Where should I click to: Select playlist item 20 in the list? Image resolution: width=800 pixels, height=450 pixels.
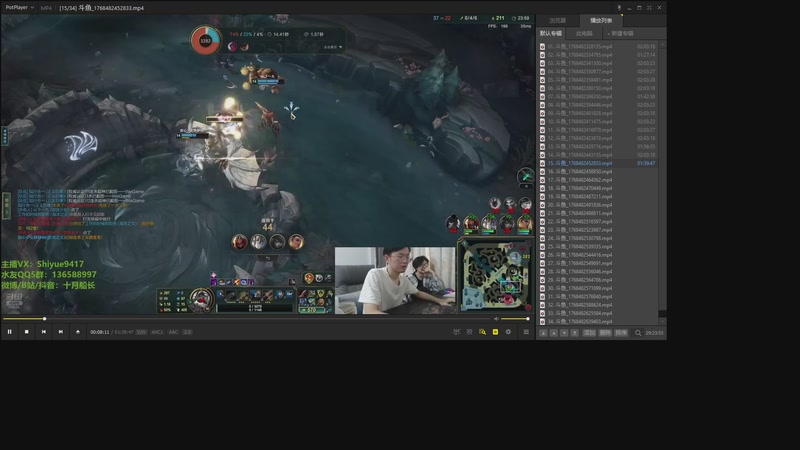(x=598, y=205)
